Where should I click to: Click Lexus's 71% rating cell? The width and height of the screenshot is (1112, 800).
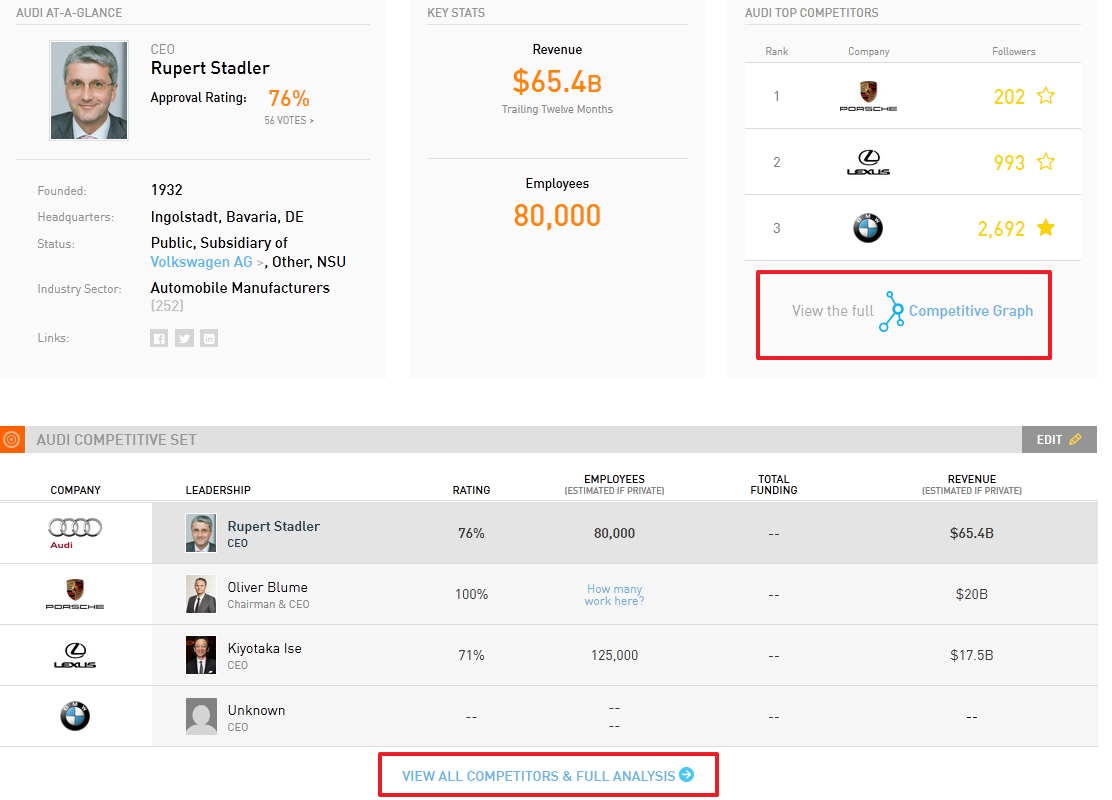(x=472, y=655)
